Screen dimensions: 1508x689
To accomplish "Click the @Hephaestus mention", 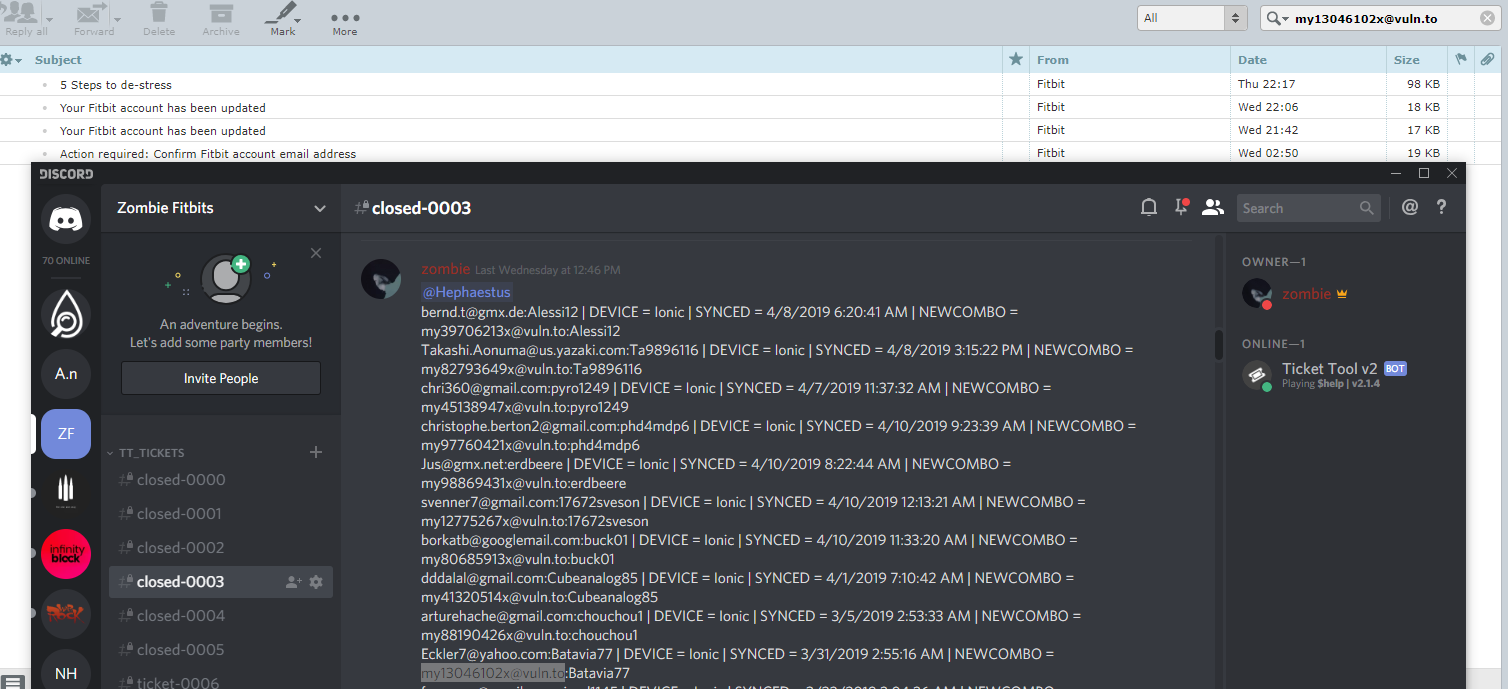I will coord(466,292).
